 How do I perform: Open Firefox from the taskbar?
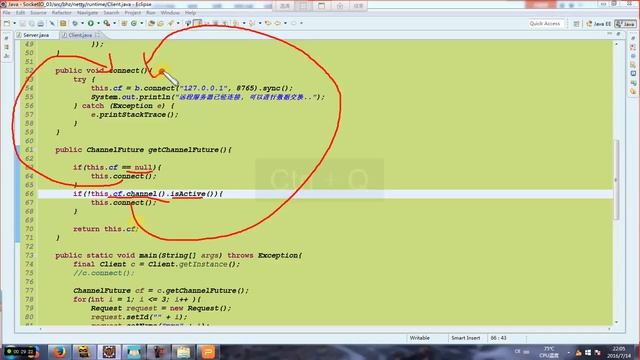point(60,352)
